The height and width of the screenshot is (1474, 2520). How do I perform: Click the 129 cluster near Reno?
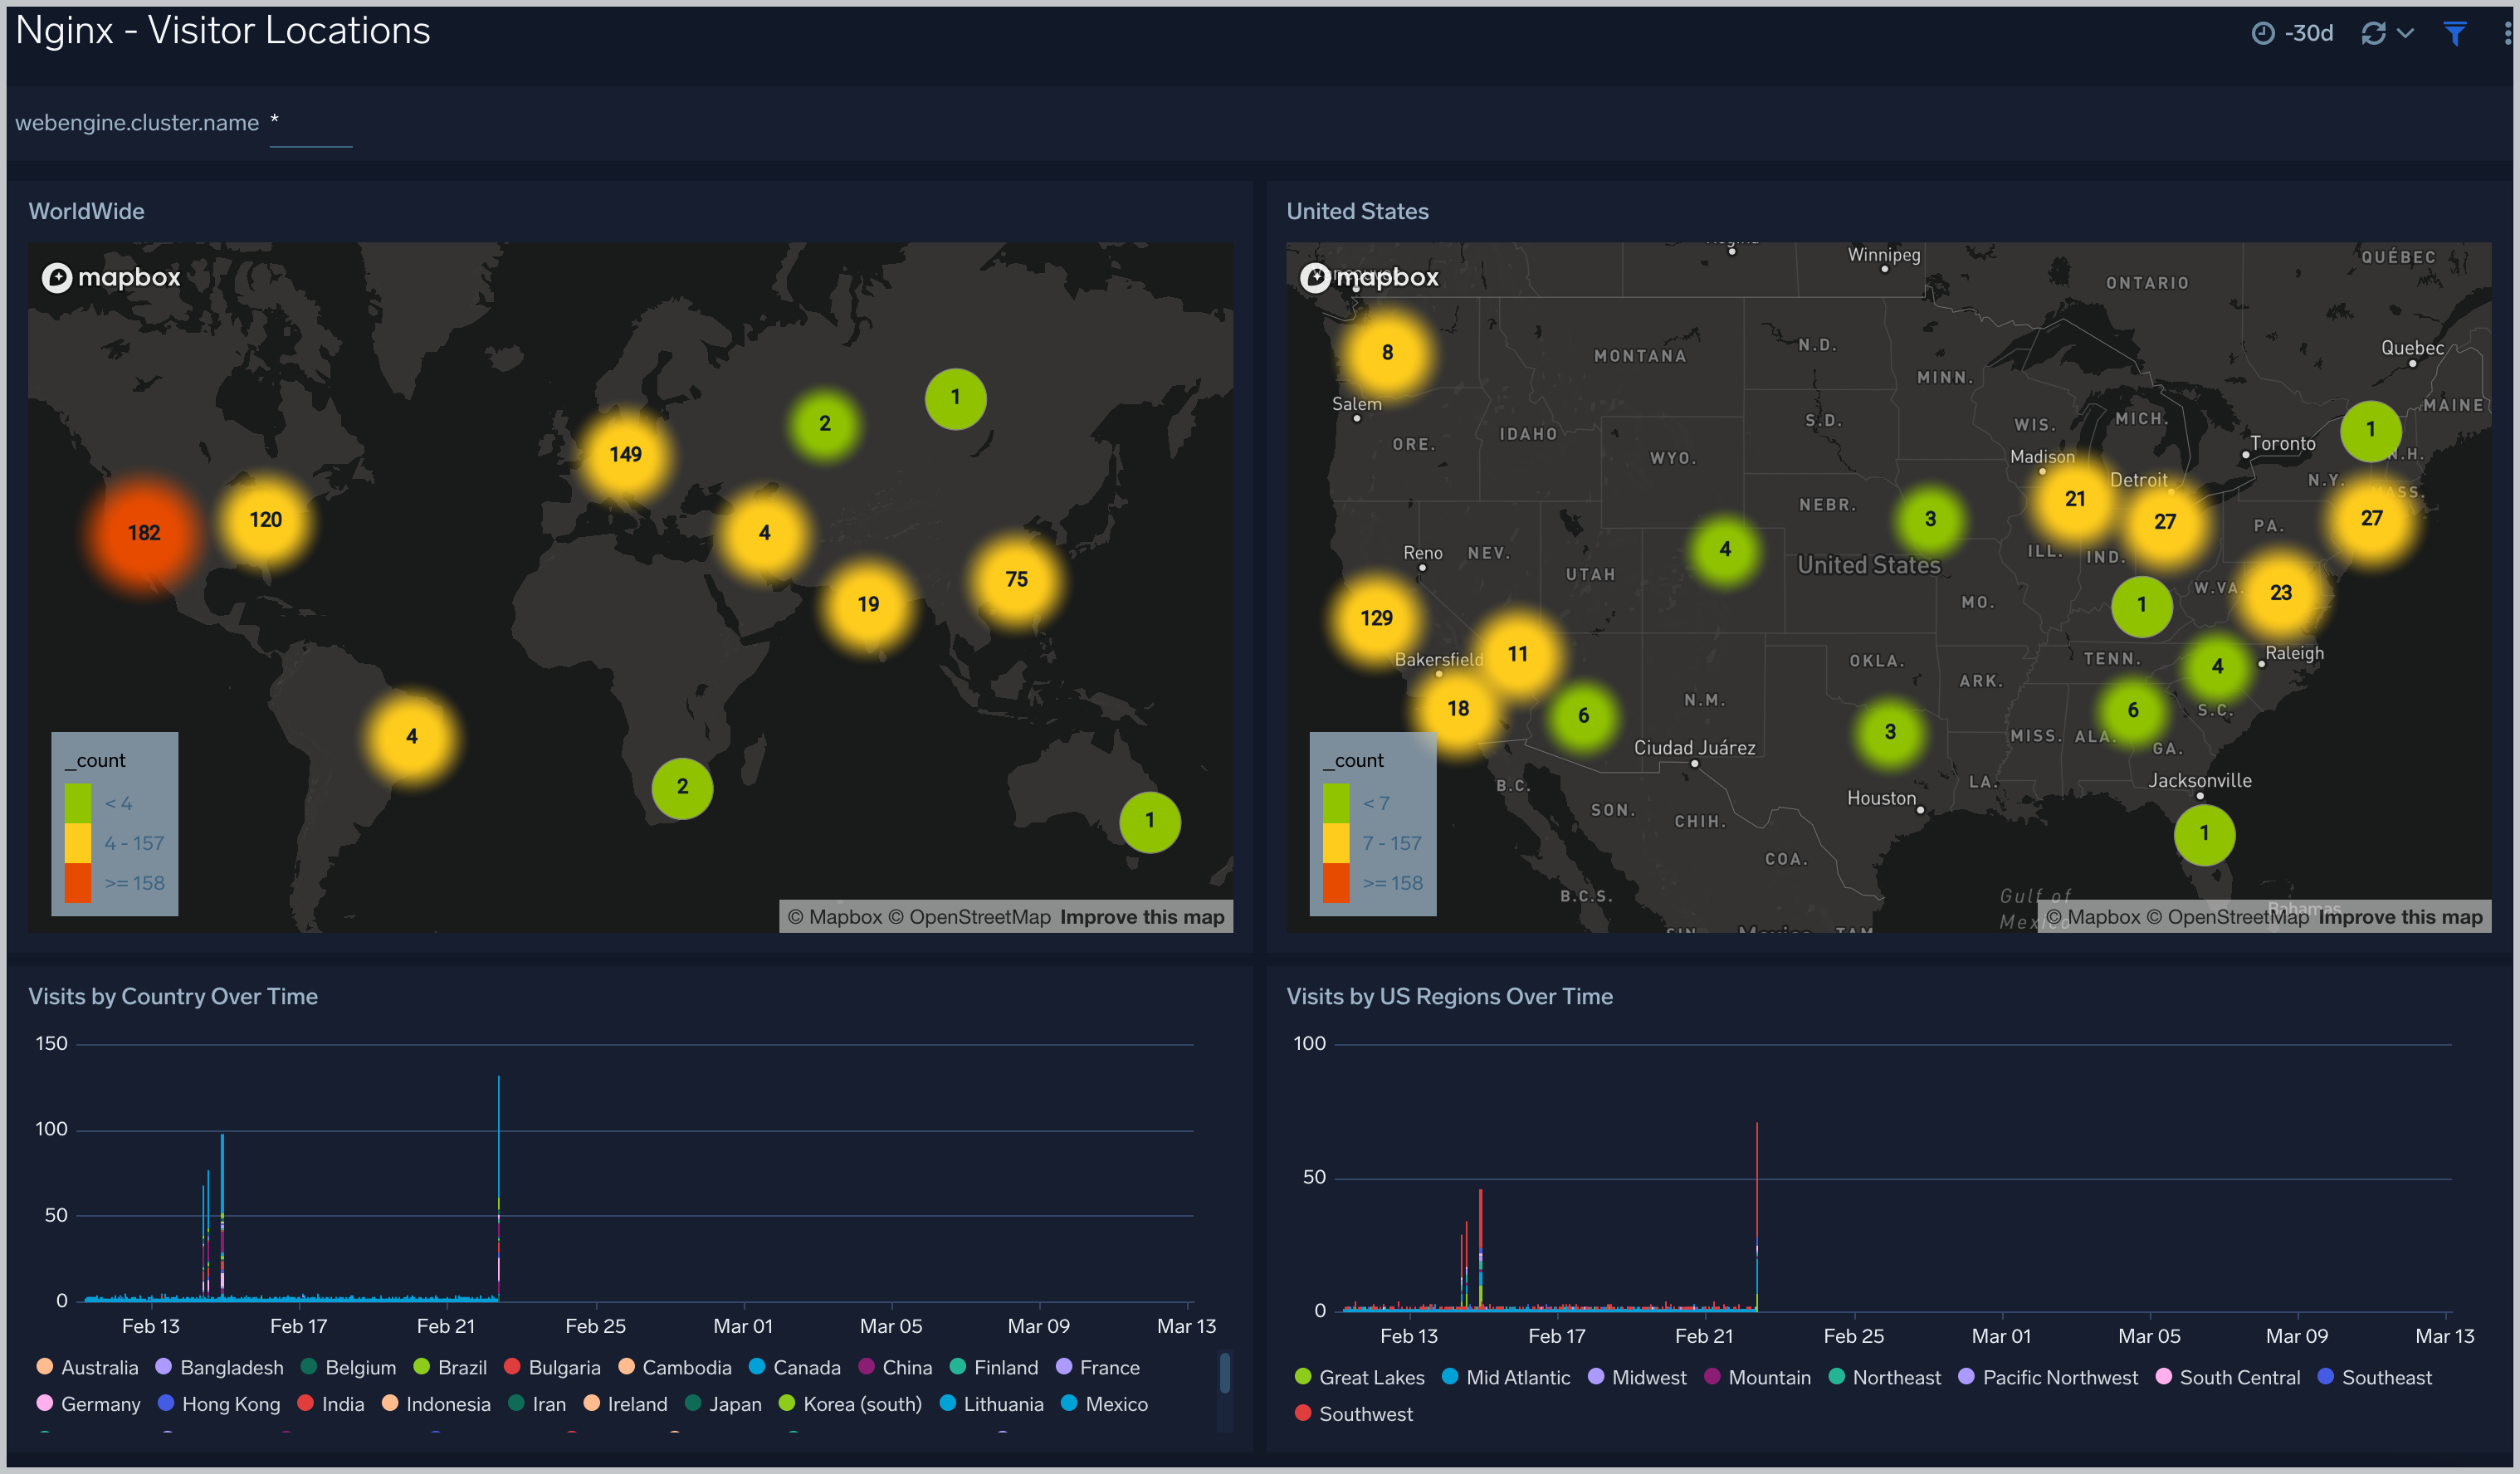[x=1376, y=619]
